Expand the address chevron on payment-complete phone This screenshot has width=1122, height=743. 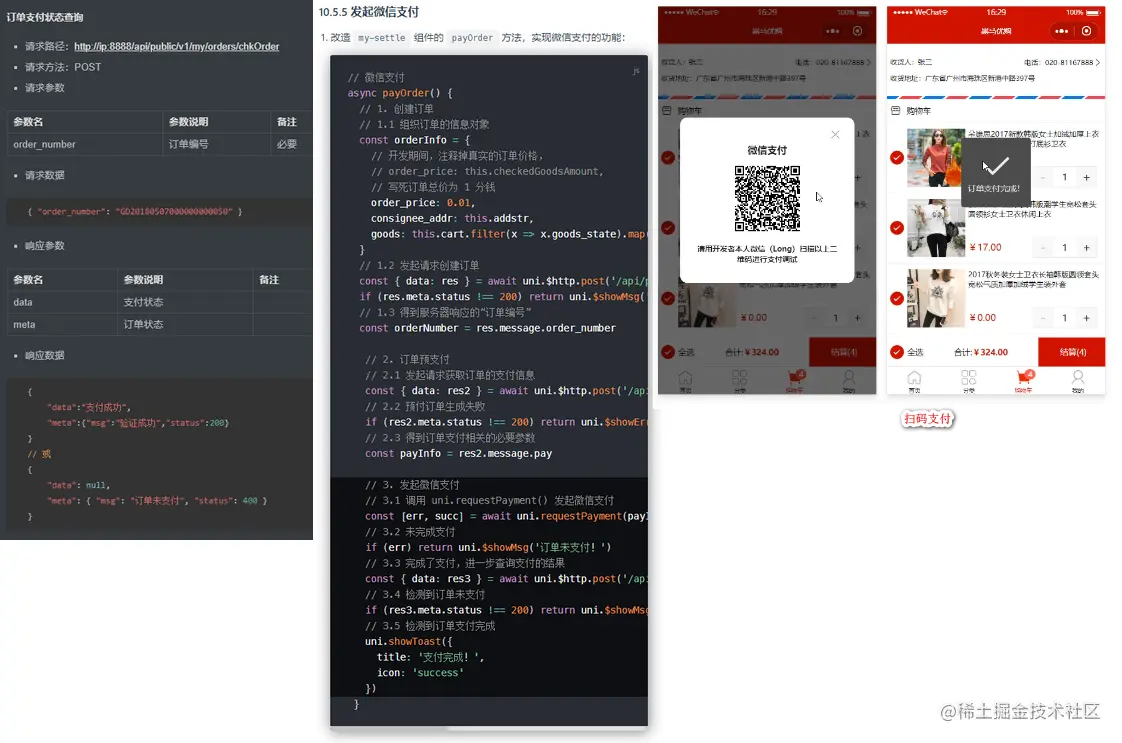(1098, 62)
